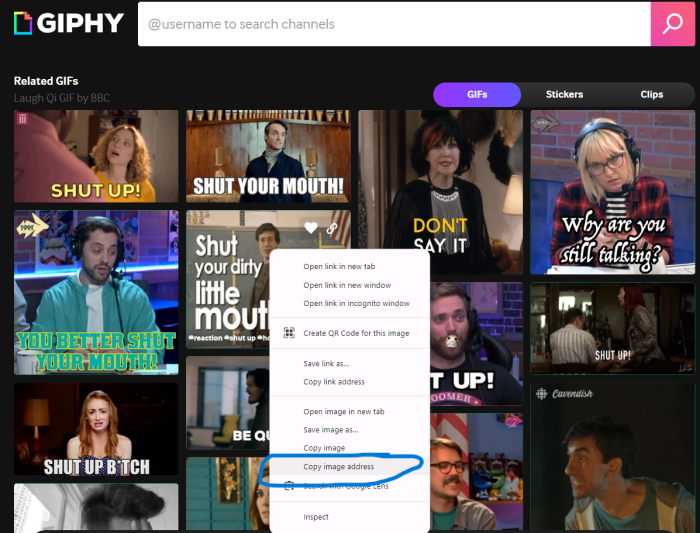The image size is (700, 533).
Task: Copy link using chain icon on GIF
Action: [332, 229]
